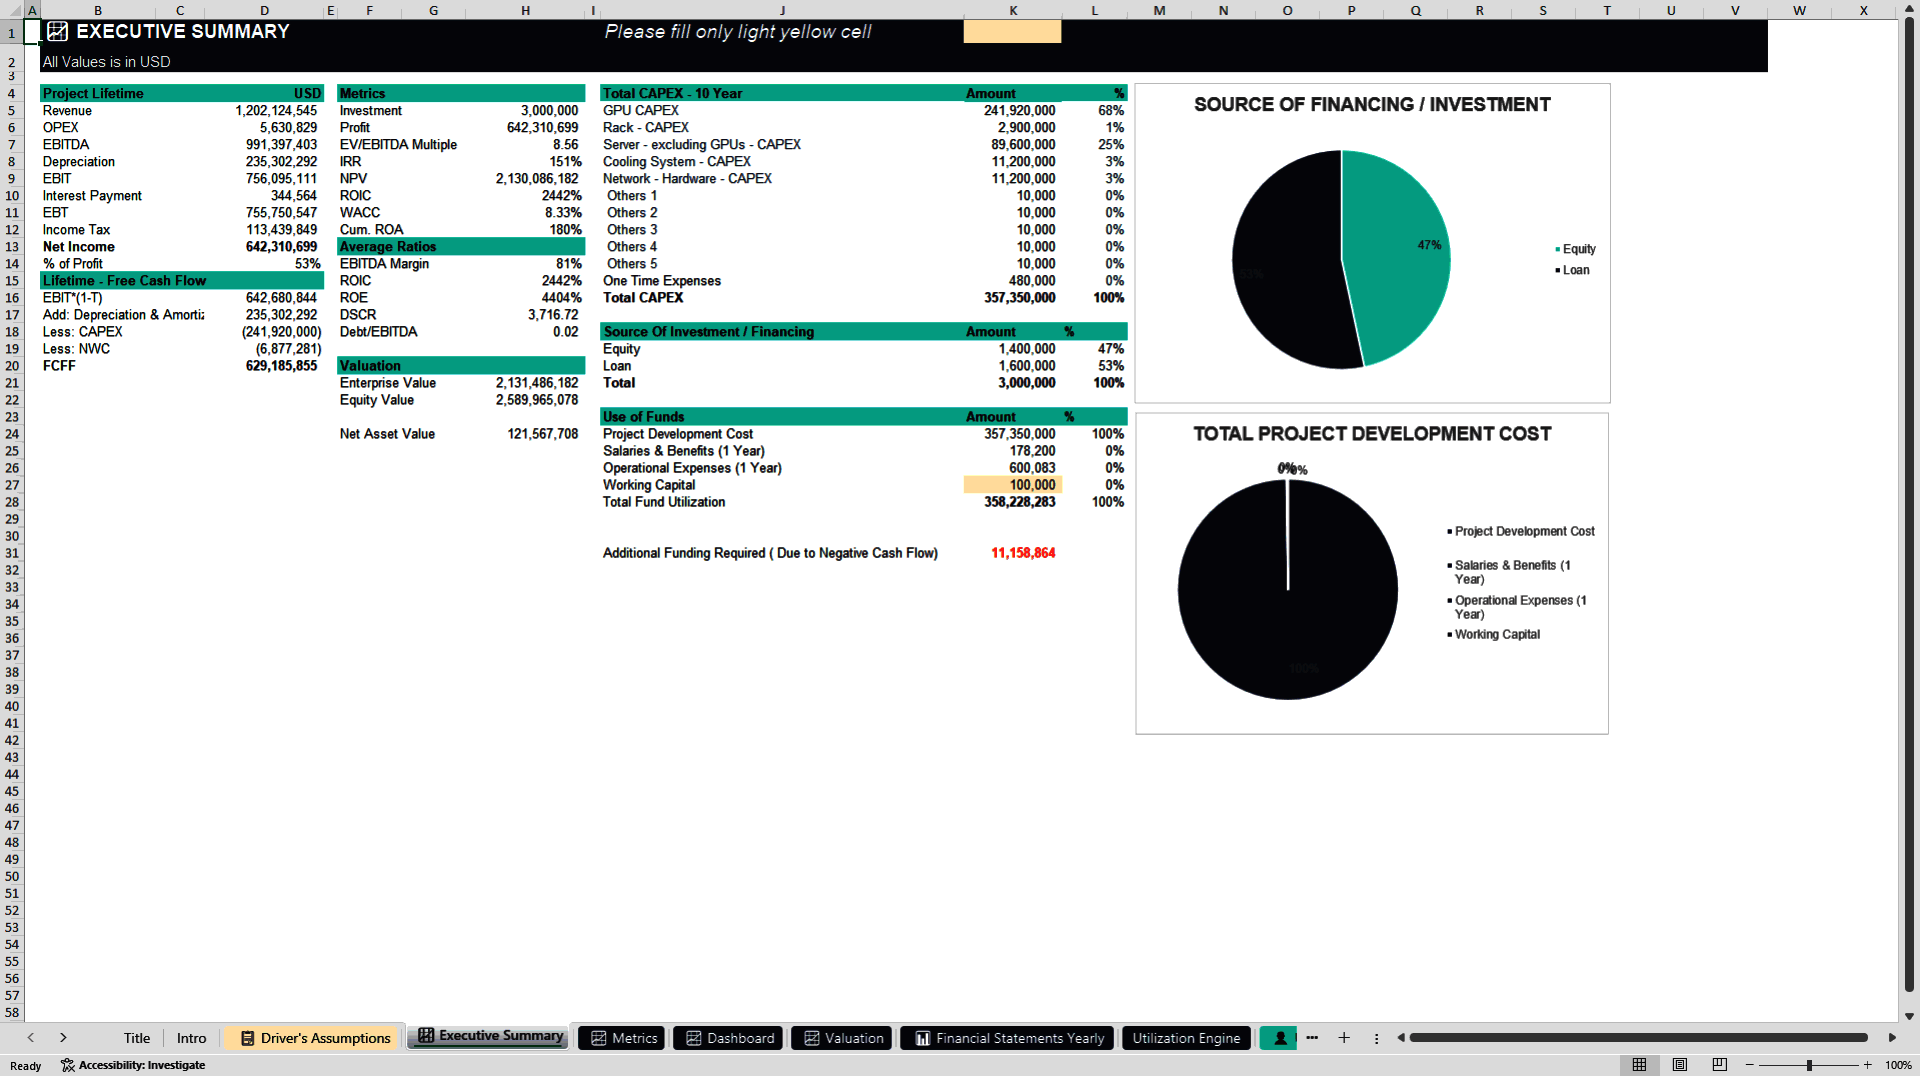Screen dimensions: 1920x1076
Task: Click the zoom slider handle
Action: pyautogui.click(x=1809, y=1065)
